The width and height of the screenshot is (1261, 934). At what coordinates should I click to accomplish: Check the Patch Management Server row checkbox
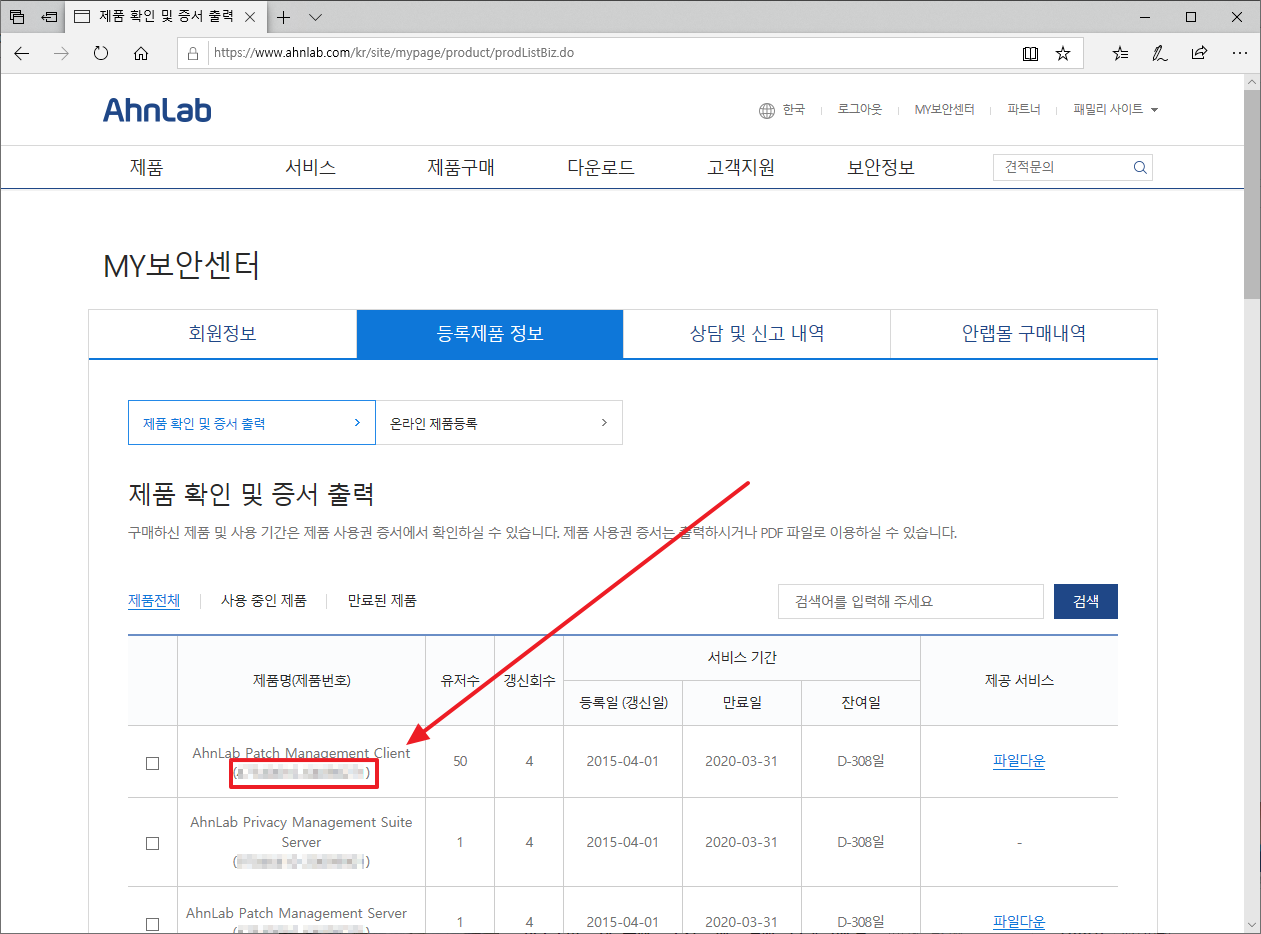(x=152, y=923)
